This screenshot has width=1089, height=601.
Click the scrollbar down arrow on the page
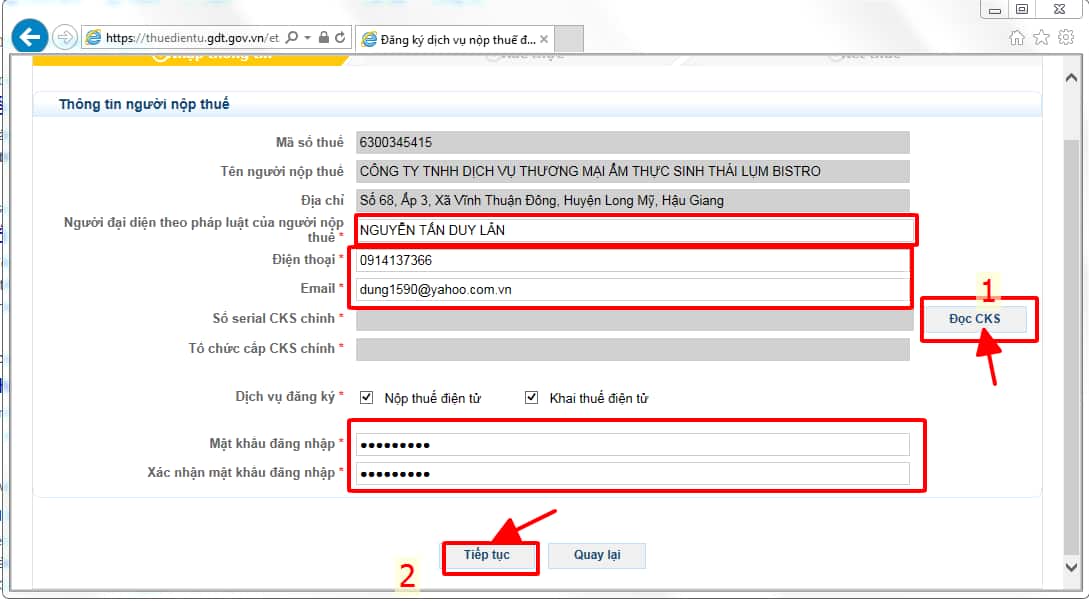(1071, 566)
